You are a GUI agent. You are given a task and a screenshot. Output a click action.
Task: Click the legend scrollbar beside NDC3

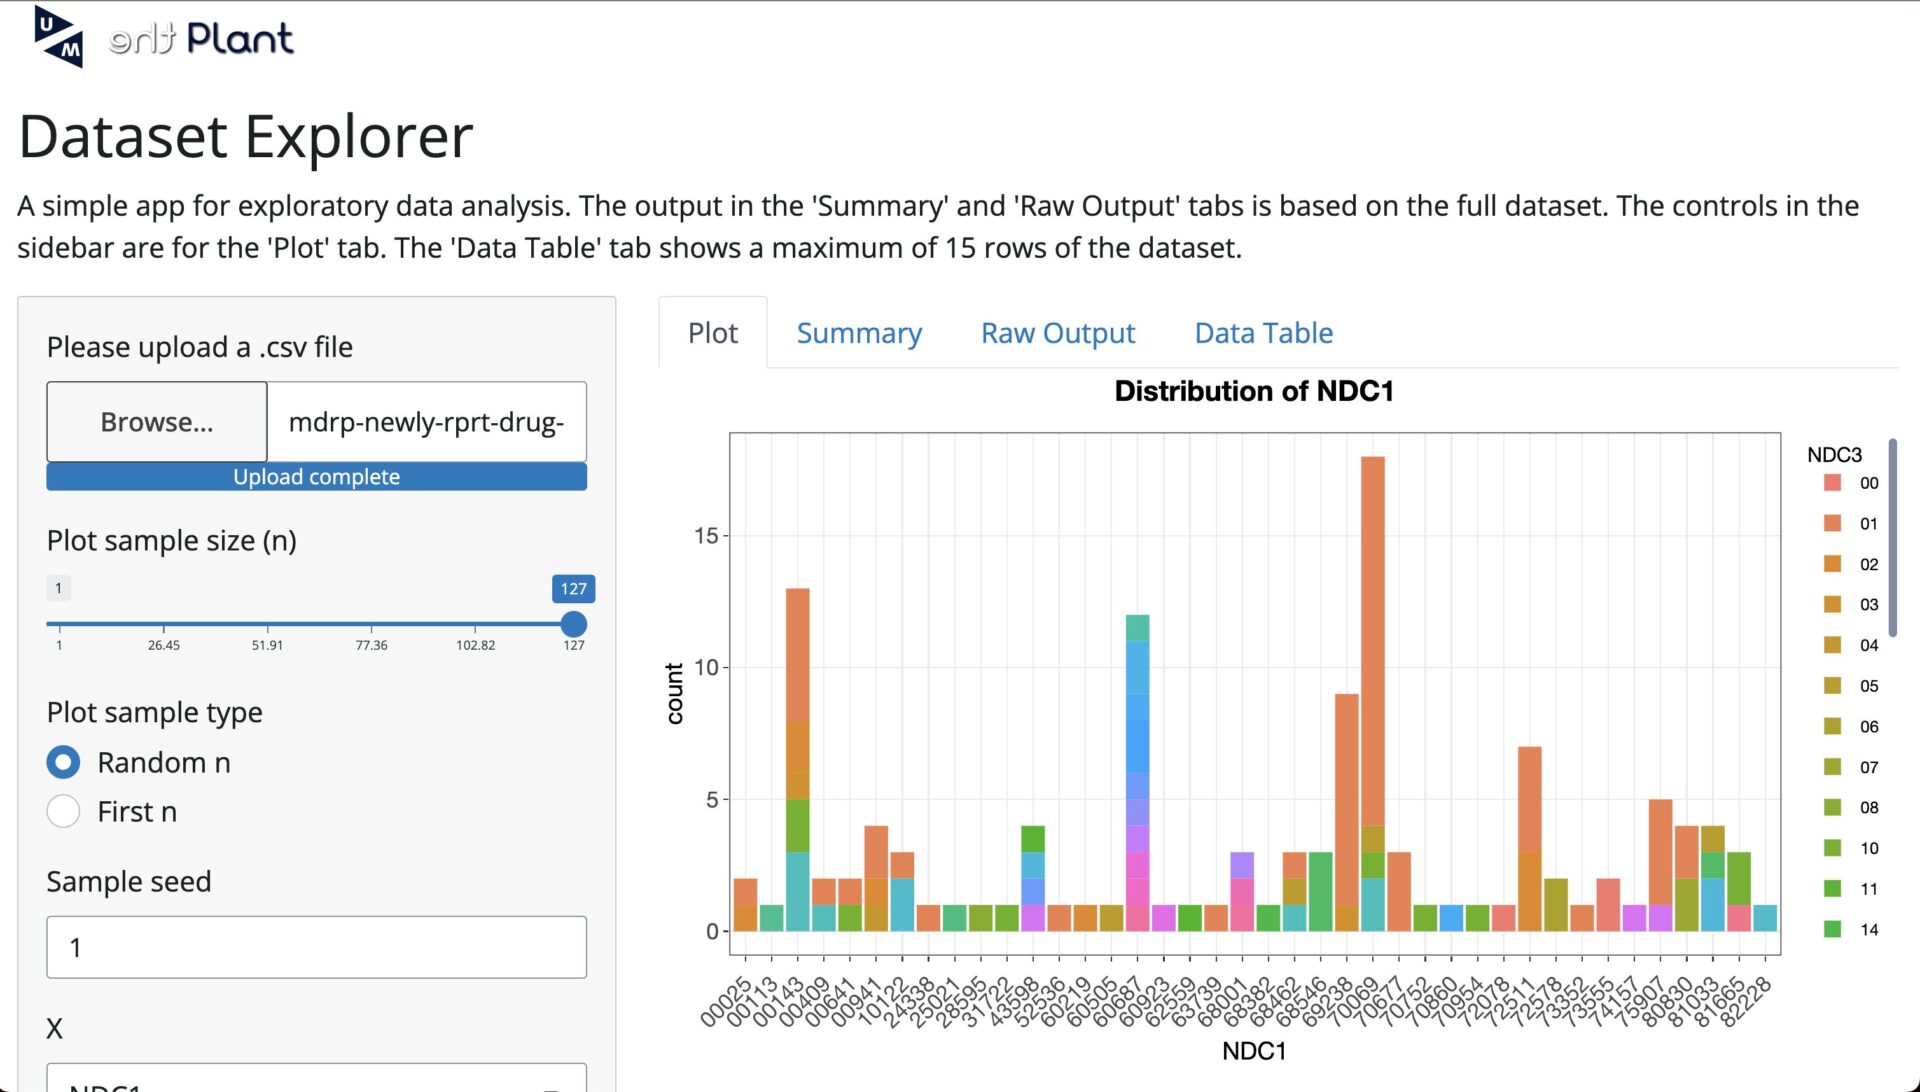pyautogui.click(x=1893, y=537)
